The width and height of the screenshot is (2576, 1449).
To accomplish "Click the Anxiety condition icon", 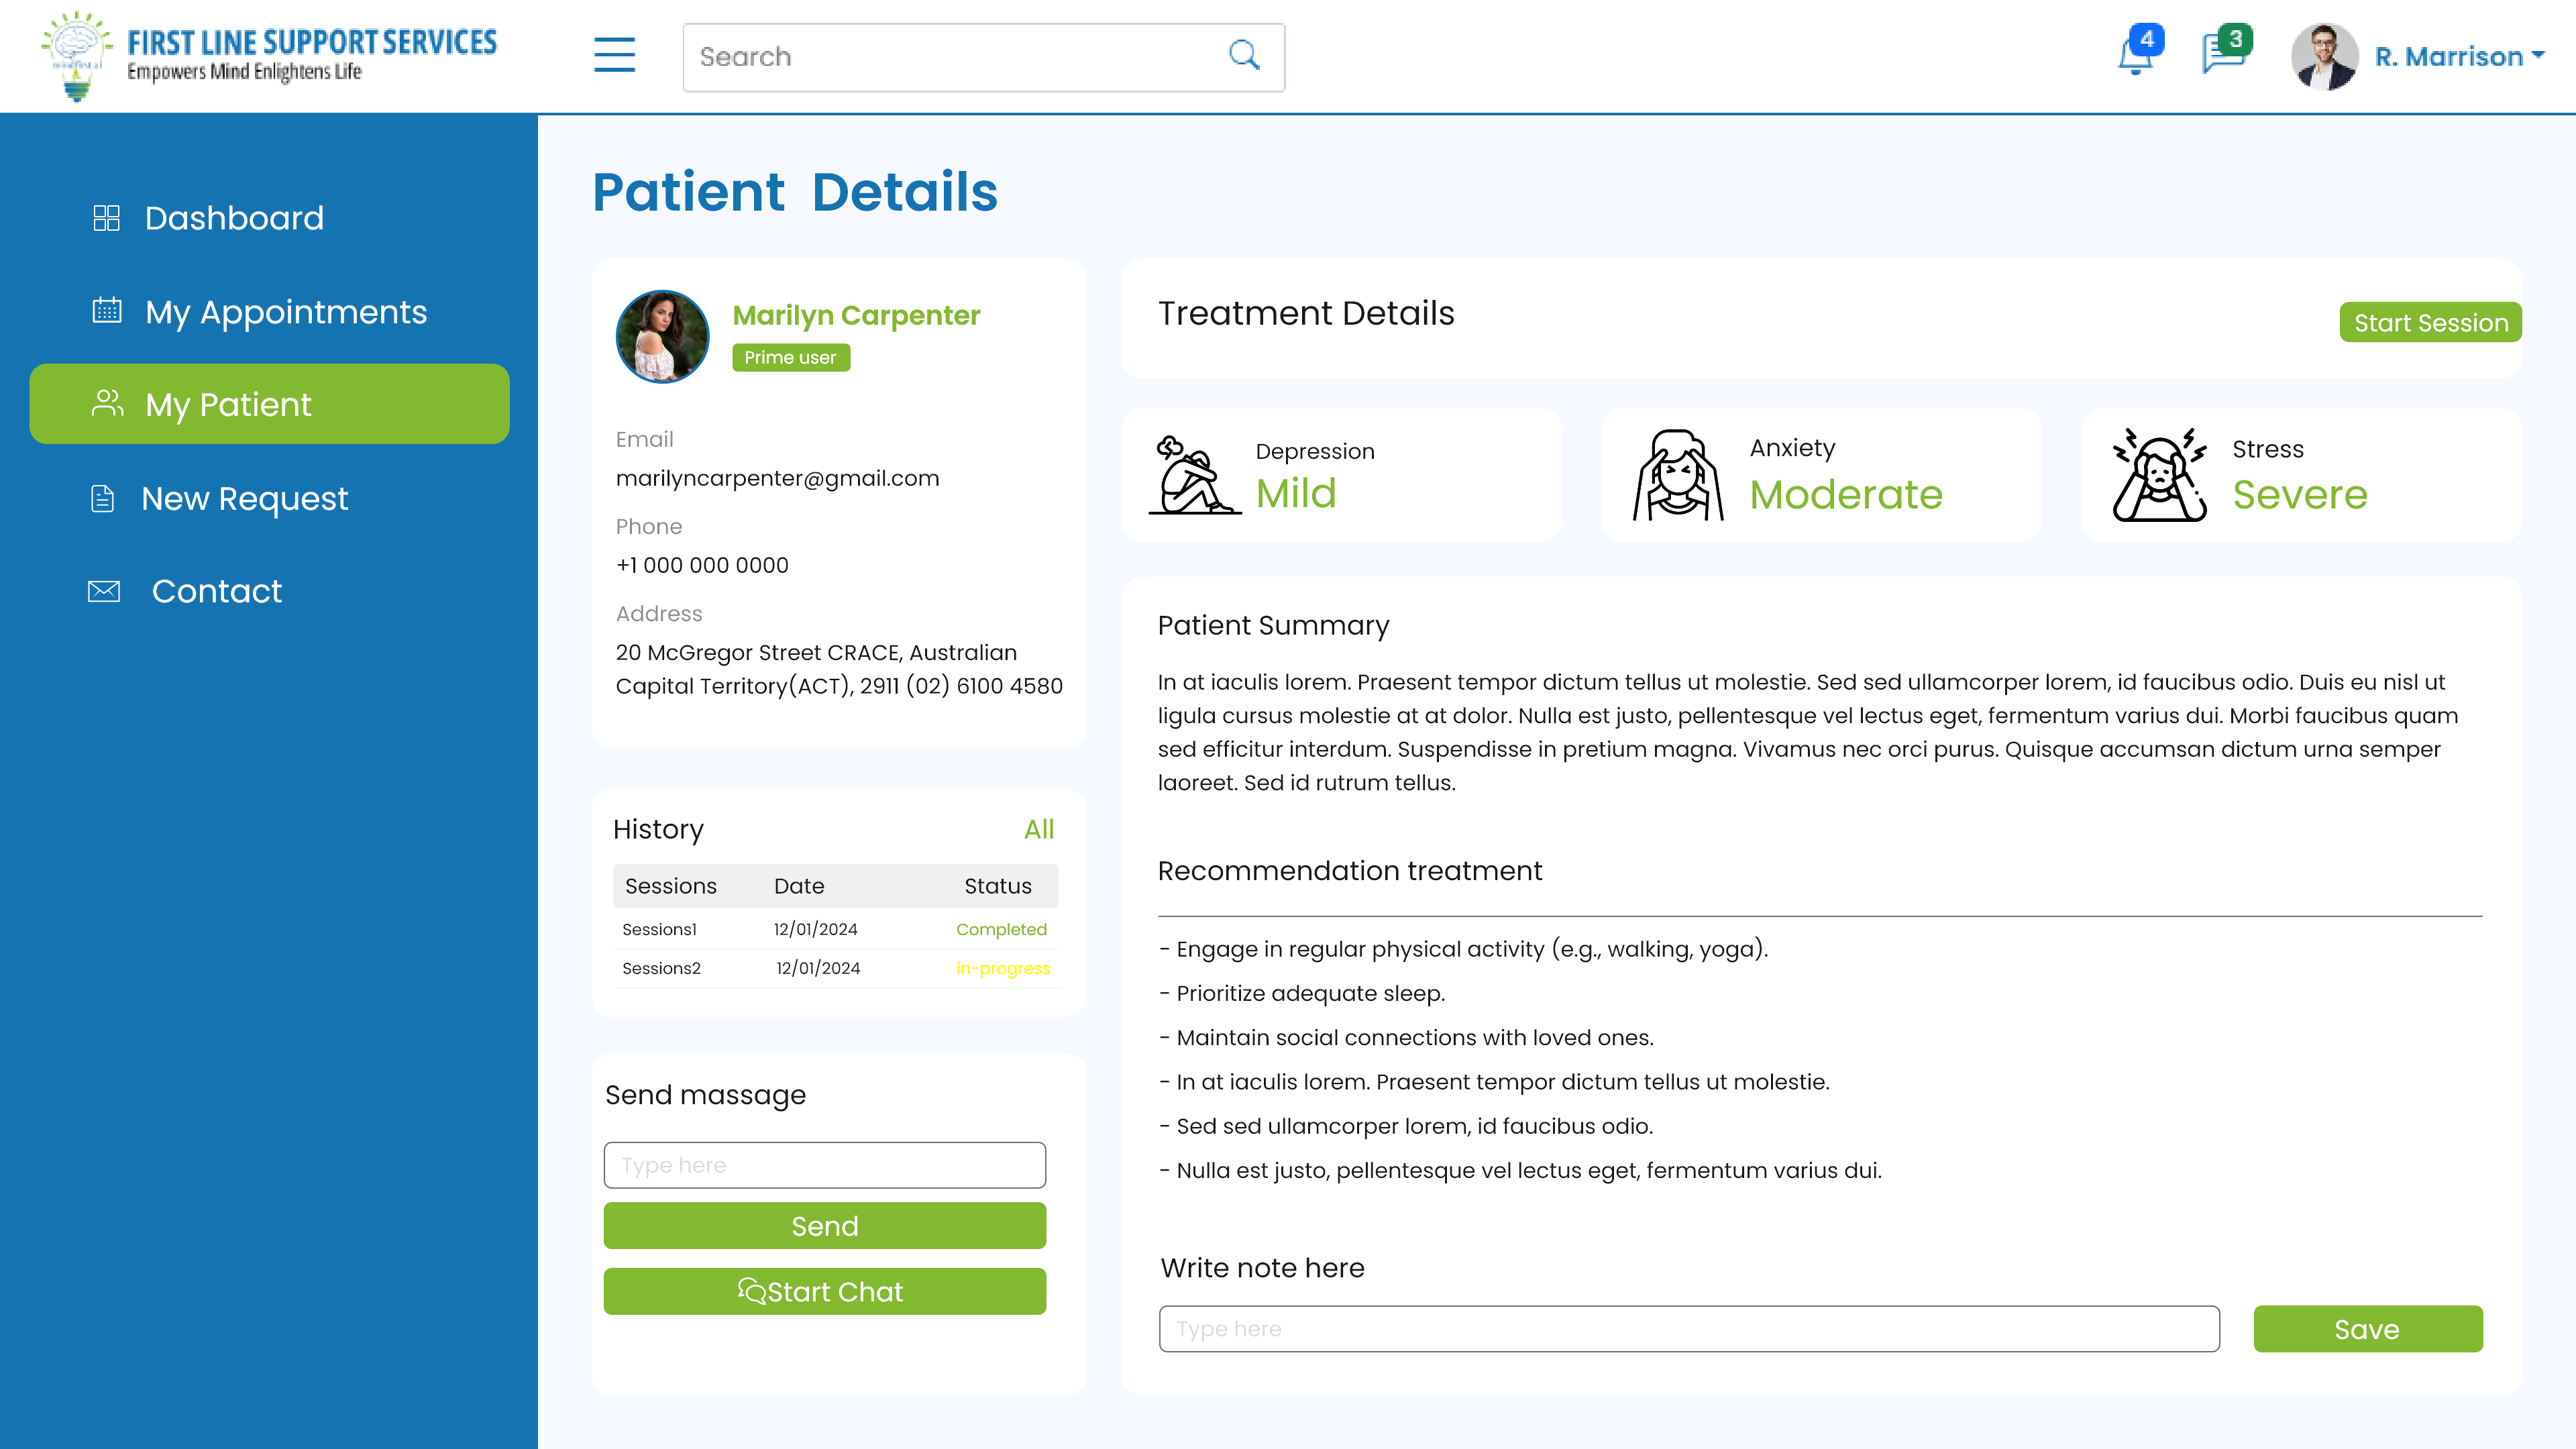I will [x=1679, y=475].
